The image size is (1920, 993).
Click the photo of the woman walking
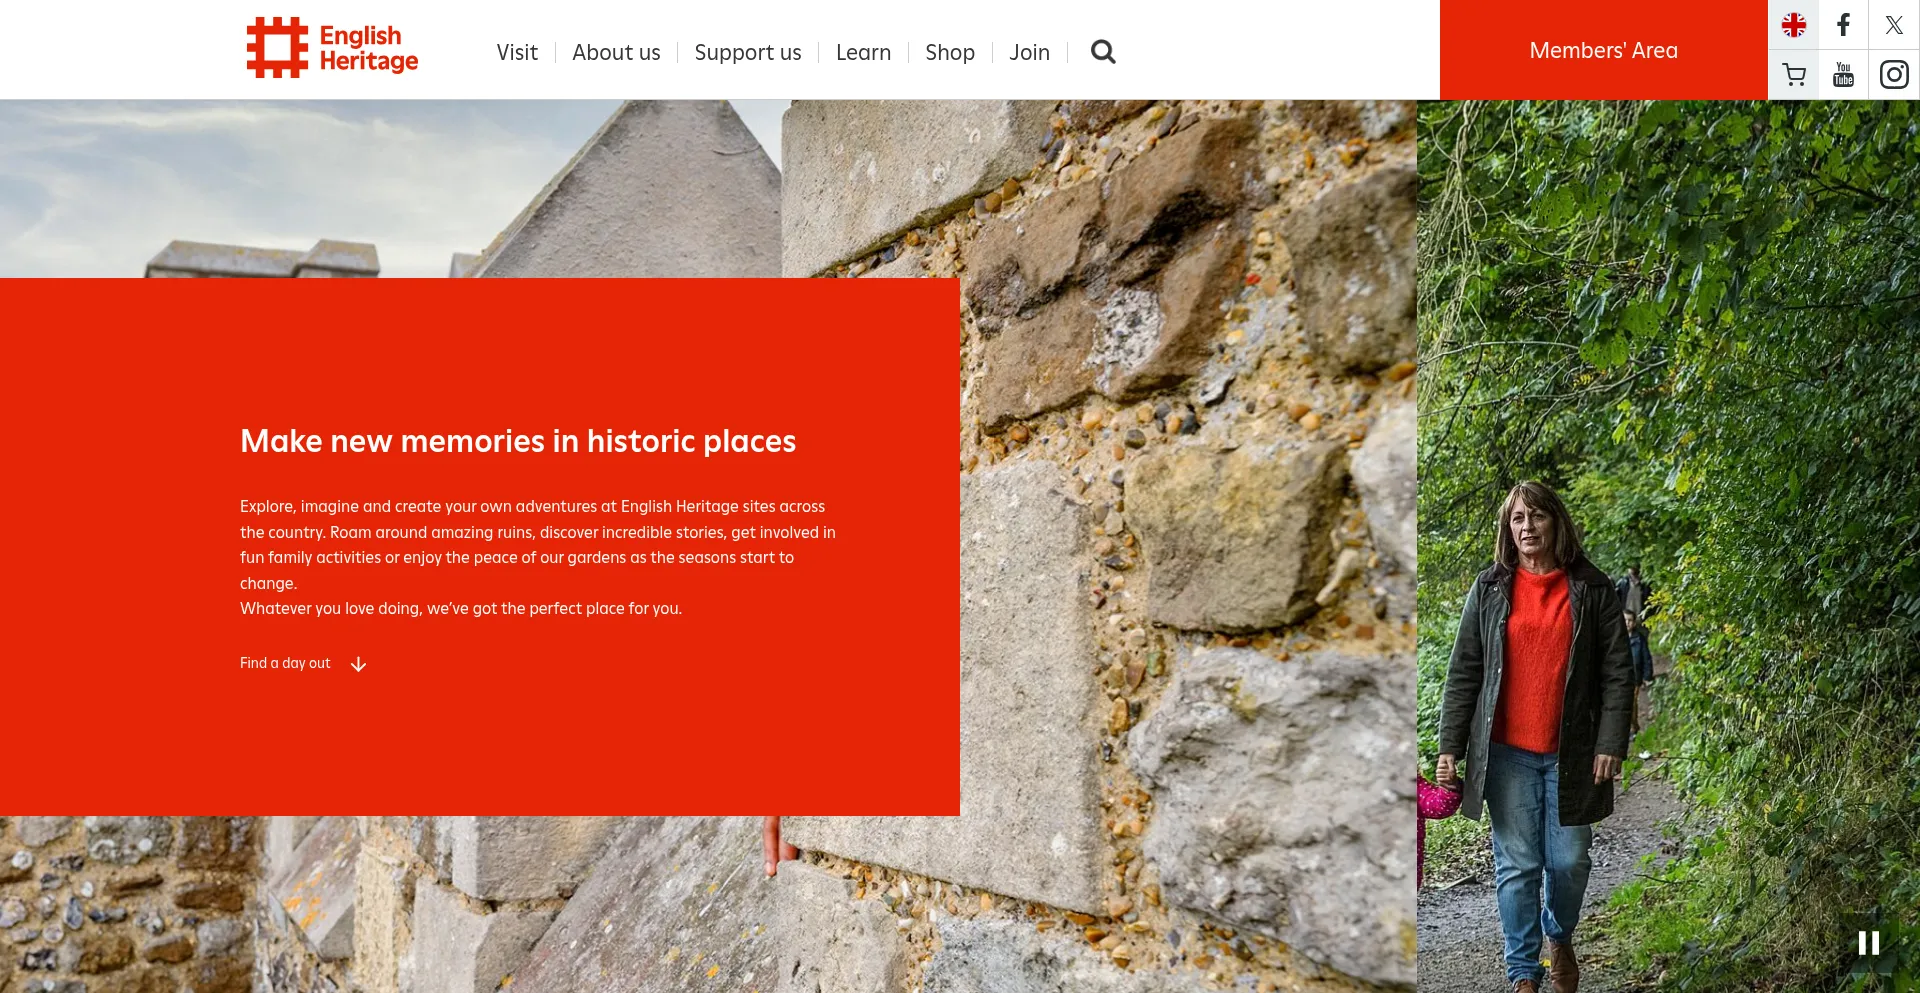1540,700
